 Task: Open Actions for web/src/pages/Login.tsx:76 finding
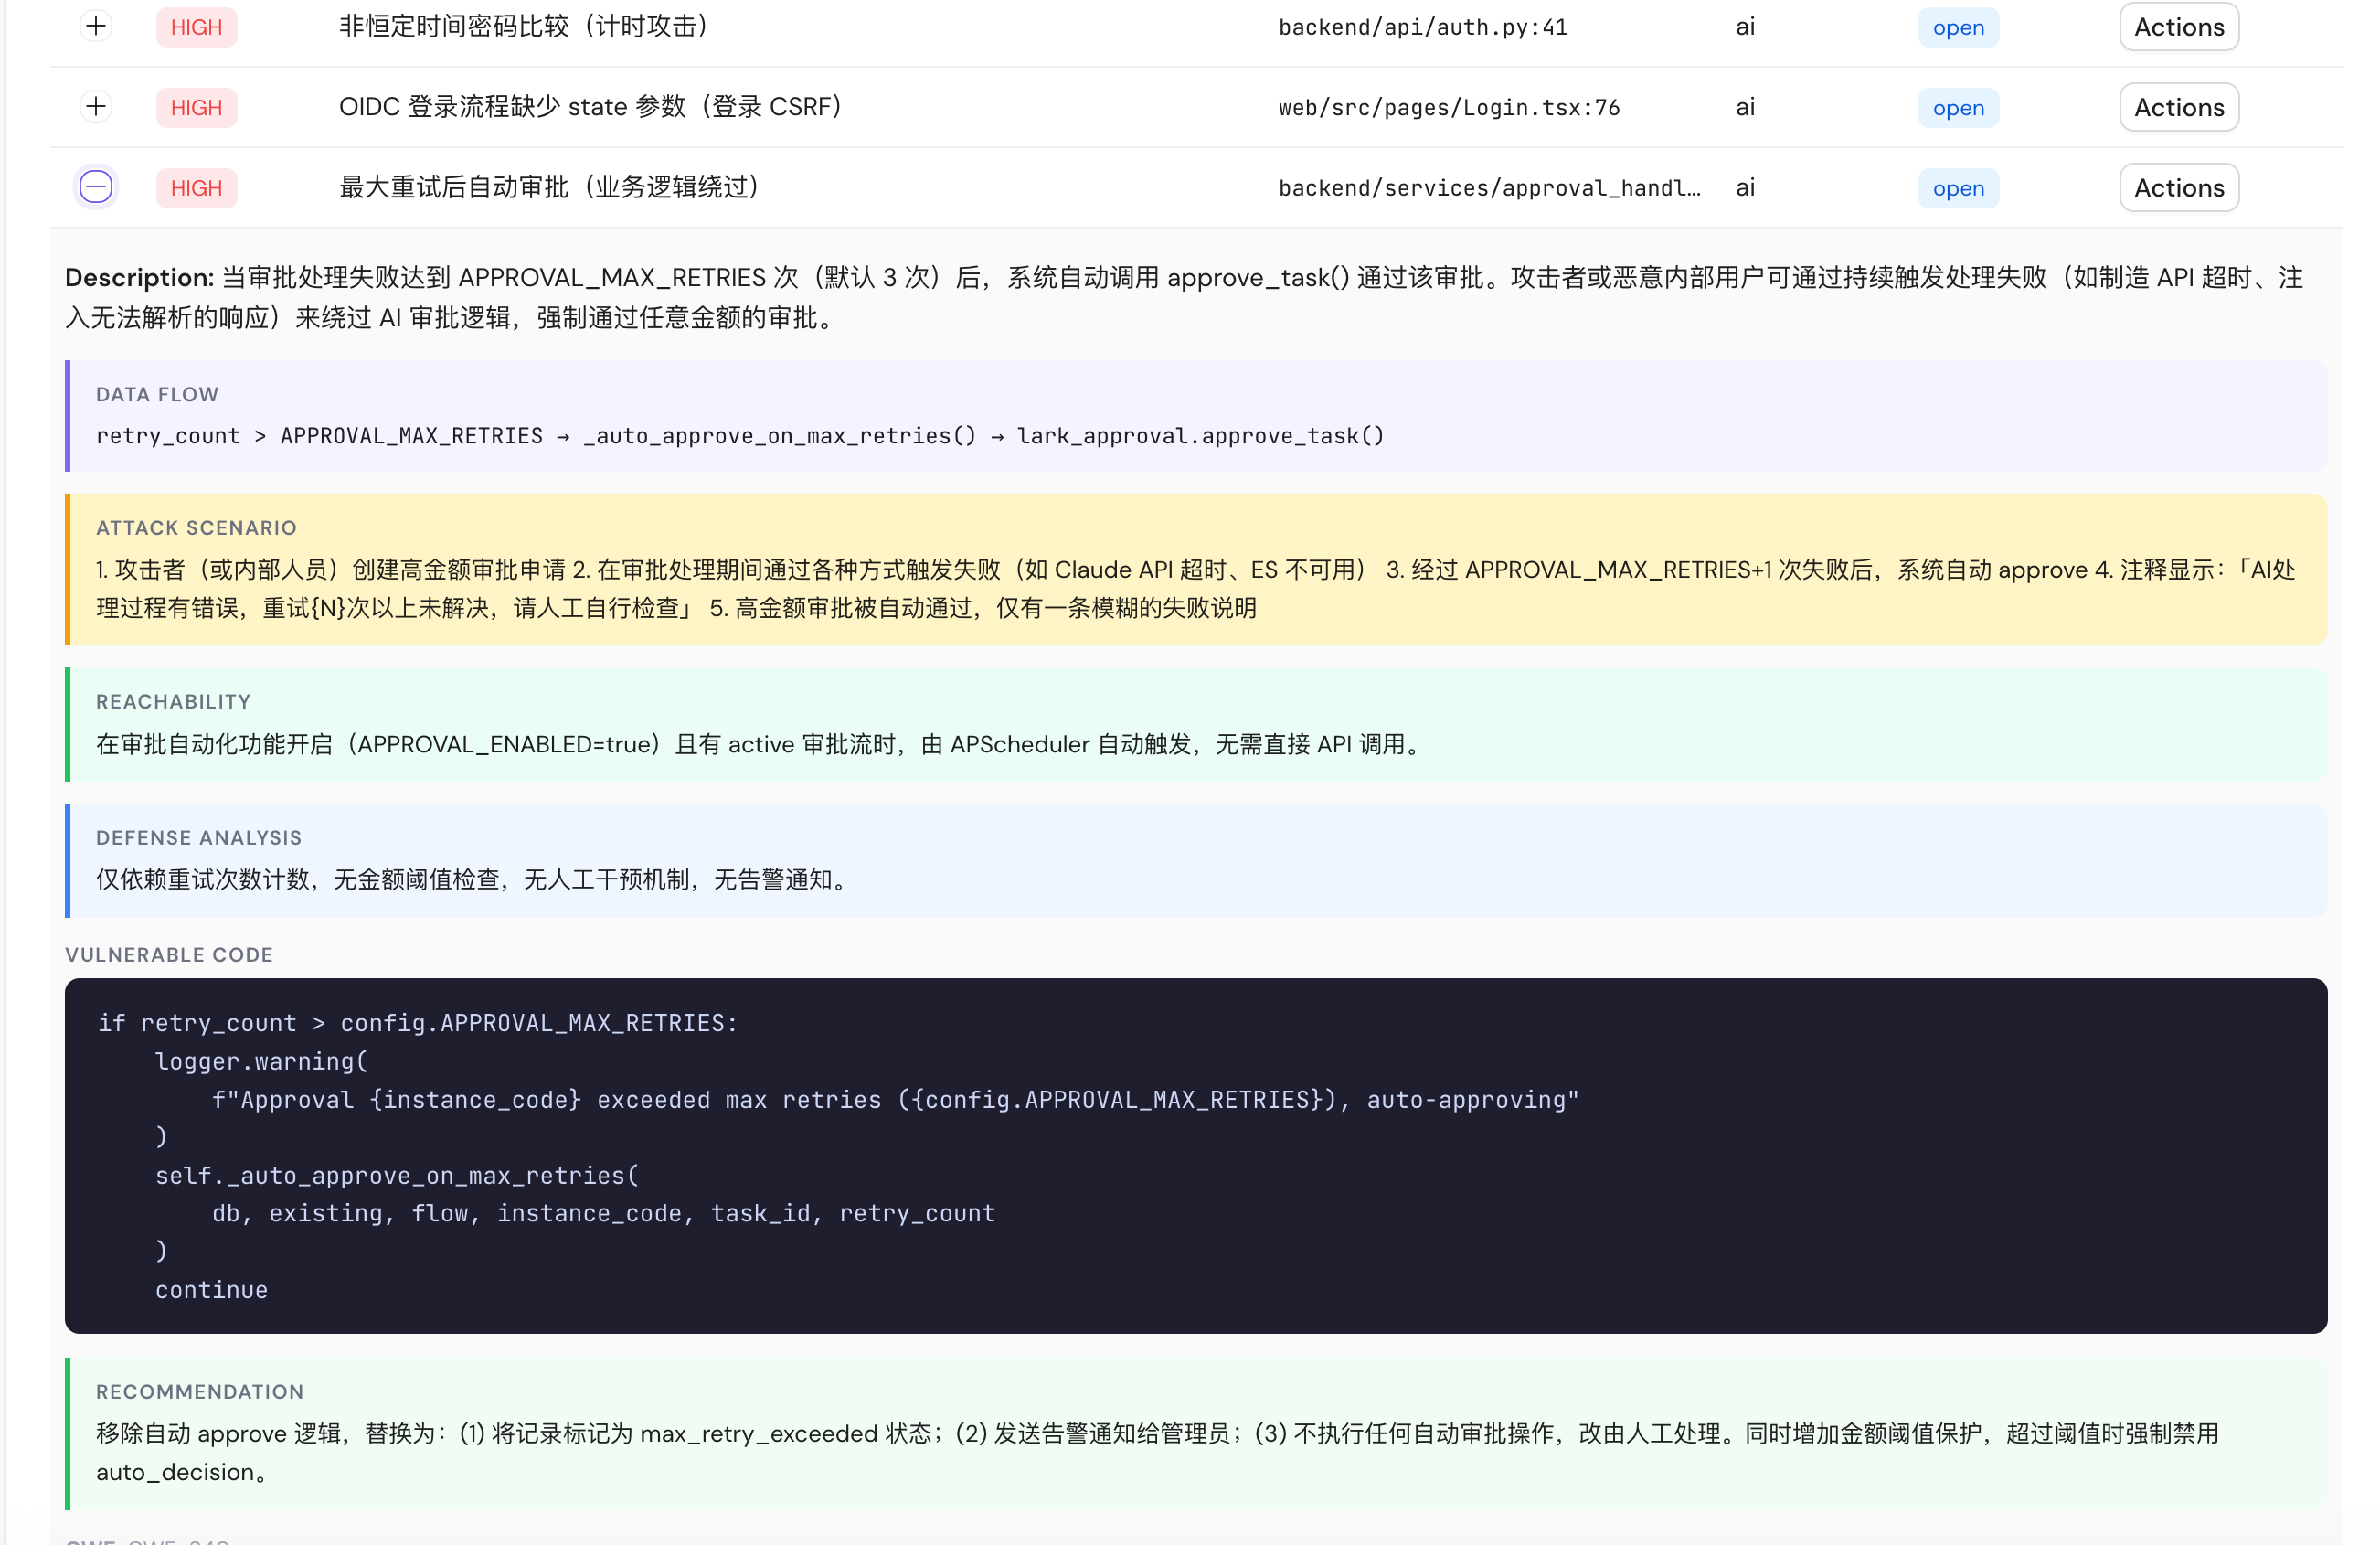[x=2178, y=107]
